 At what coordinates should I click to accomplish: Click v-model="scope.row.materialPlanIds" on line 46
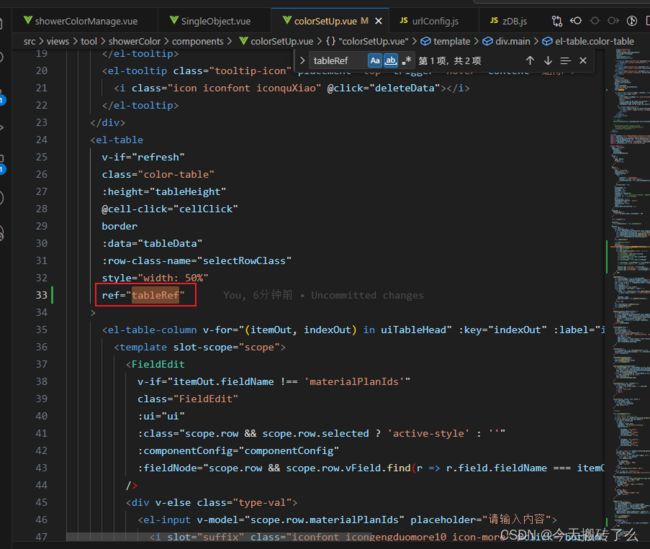click(x=301, y=520)
